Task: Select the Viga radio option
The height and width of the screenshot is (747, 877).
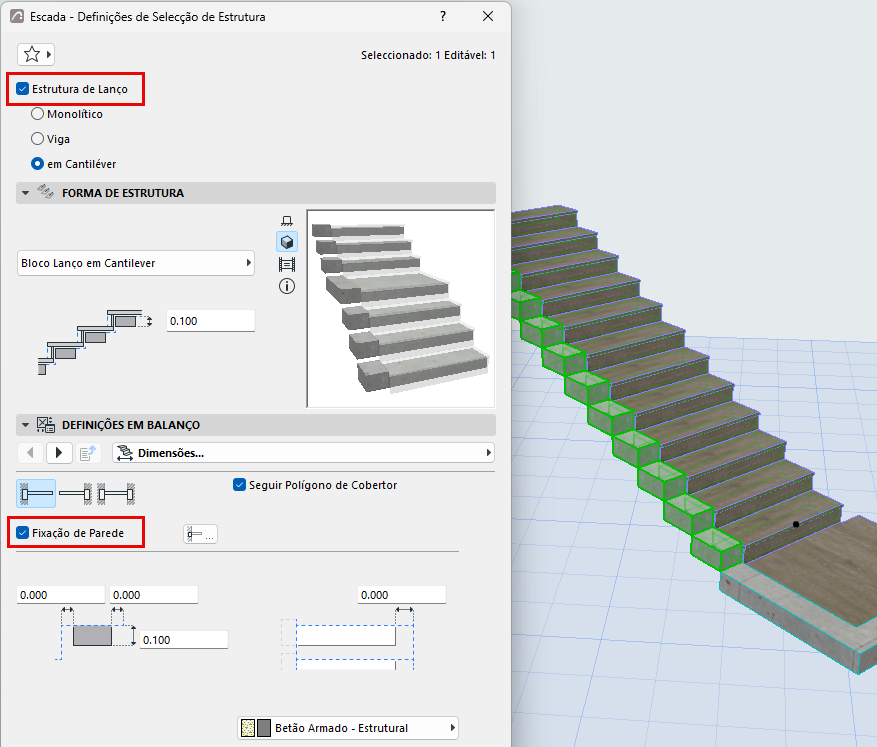Action: click(37, 139)
